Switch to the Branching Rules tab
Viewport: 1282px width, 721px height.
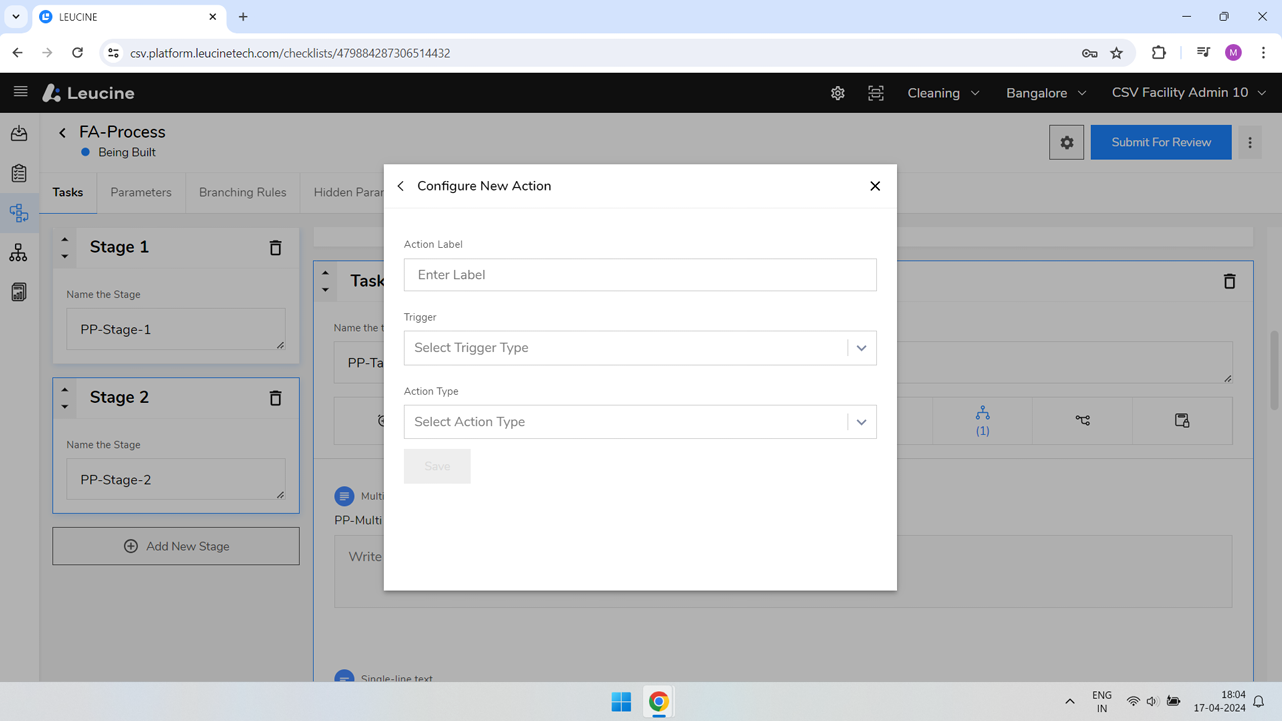click(242, 192)
